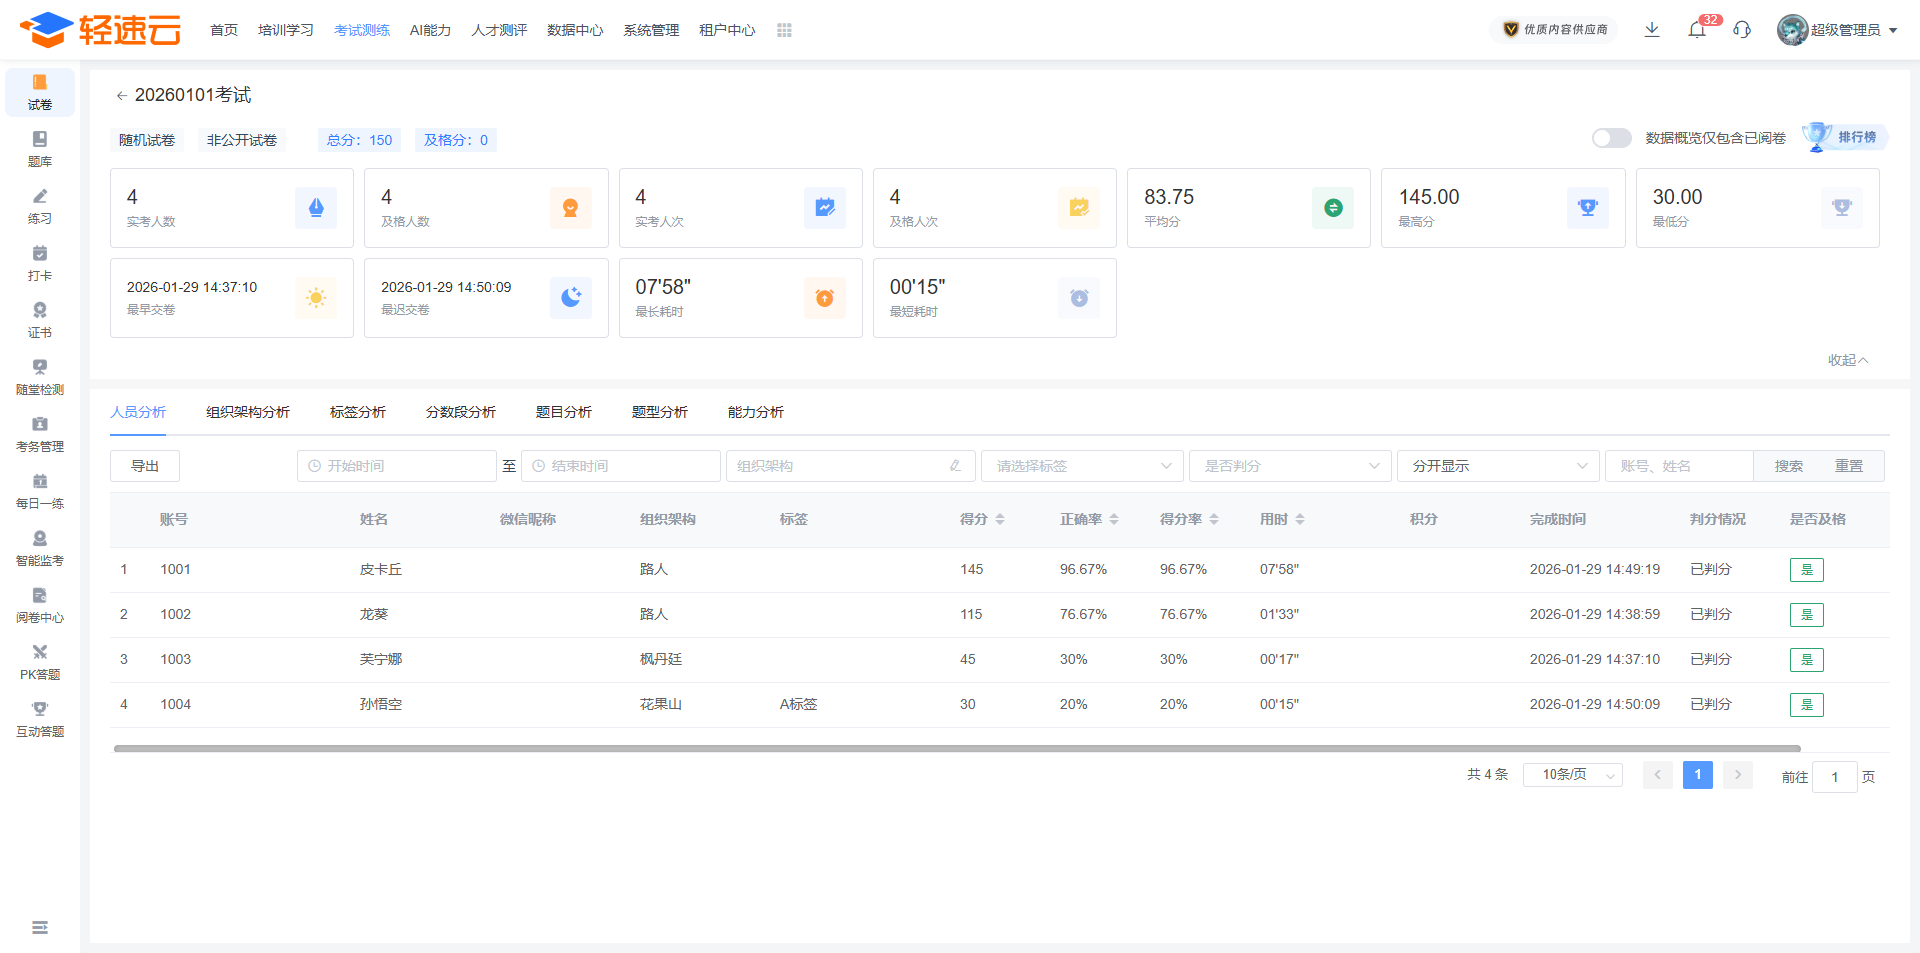
Task: Collapse sidebar with bottom menu icon
Action: click(x=40, y=928)
